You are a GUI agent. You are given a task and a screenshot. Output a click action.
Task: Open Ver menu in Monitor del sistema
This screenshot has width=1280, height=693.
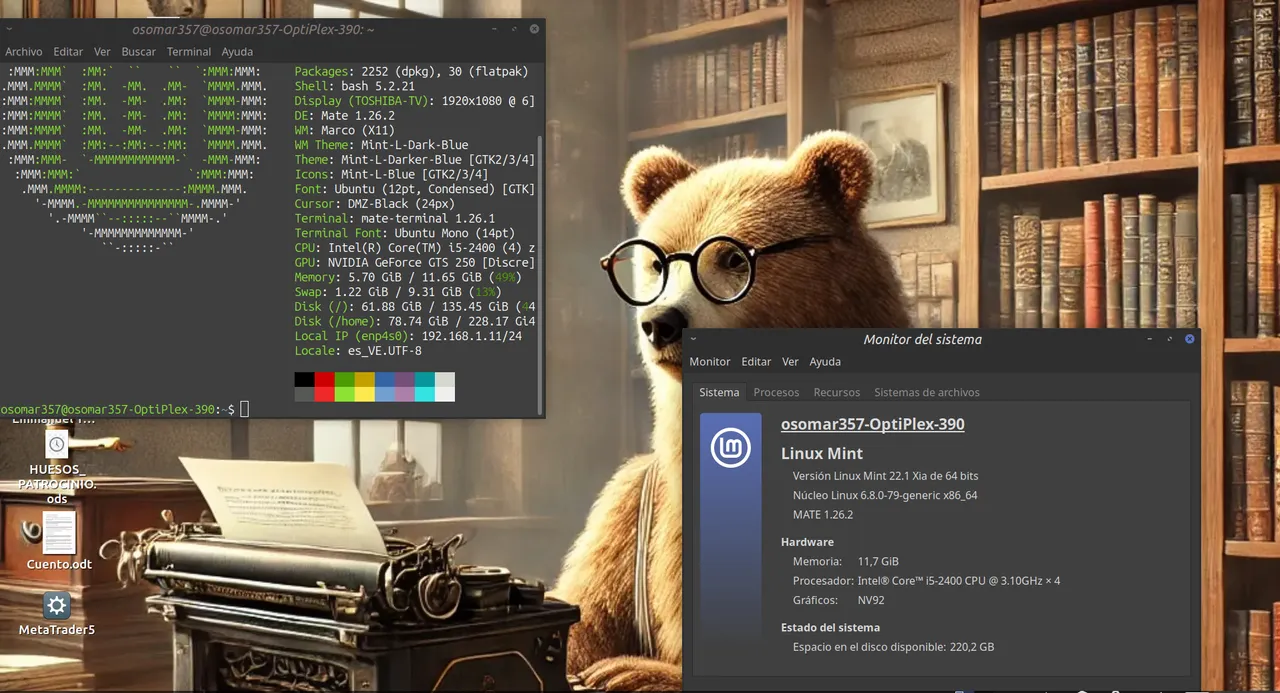790,361
